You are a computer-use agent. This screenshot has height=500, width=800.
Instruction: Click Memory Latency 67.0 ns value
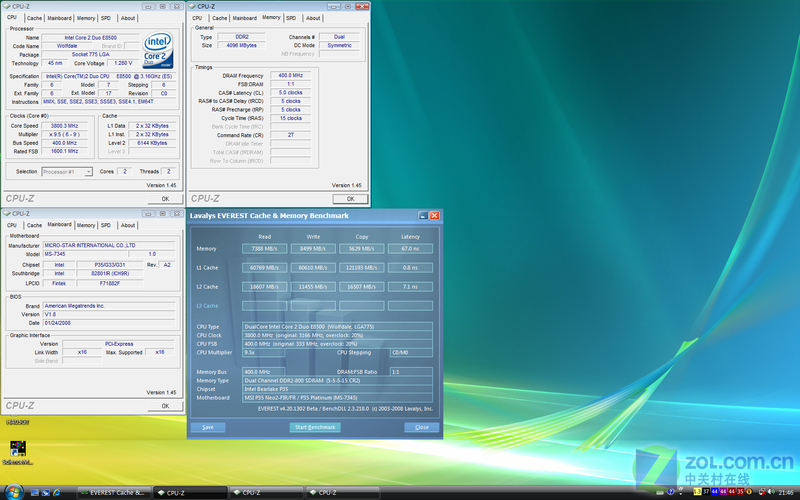(x=410, y=249)
